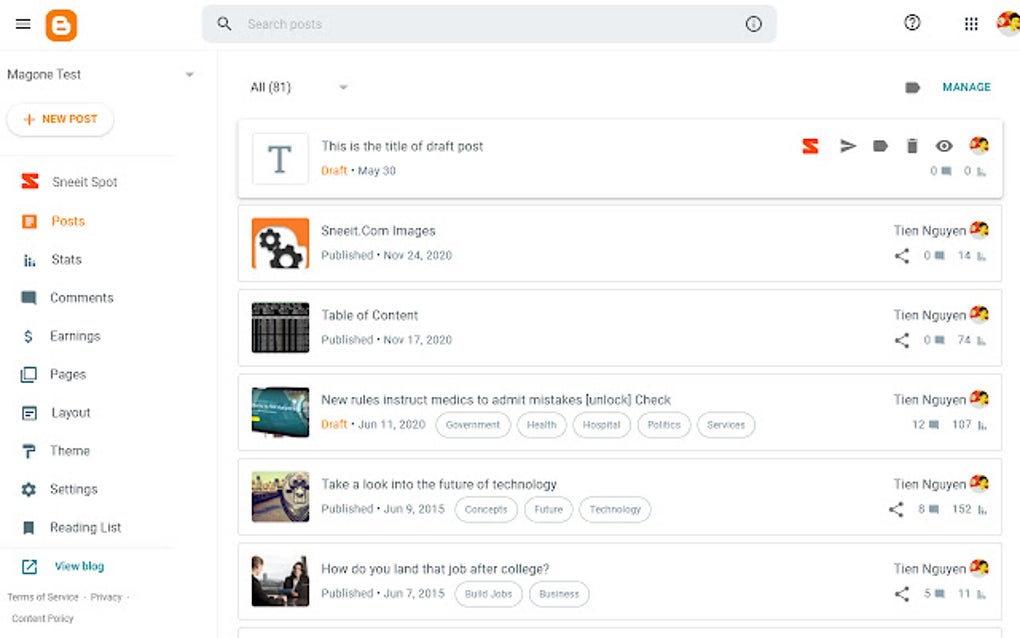This screenshot has height=638, width=1020.
Task: Click the MANAGE labels link
Action: click(x=966, y=87)
